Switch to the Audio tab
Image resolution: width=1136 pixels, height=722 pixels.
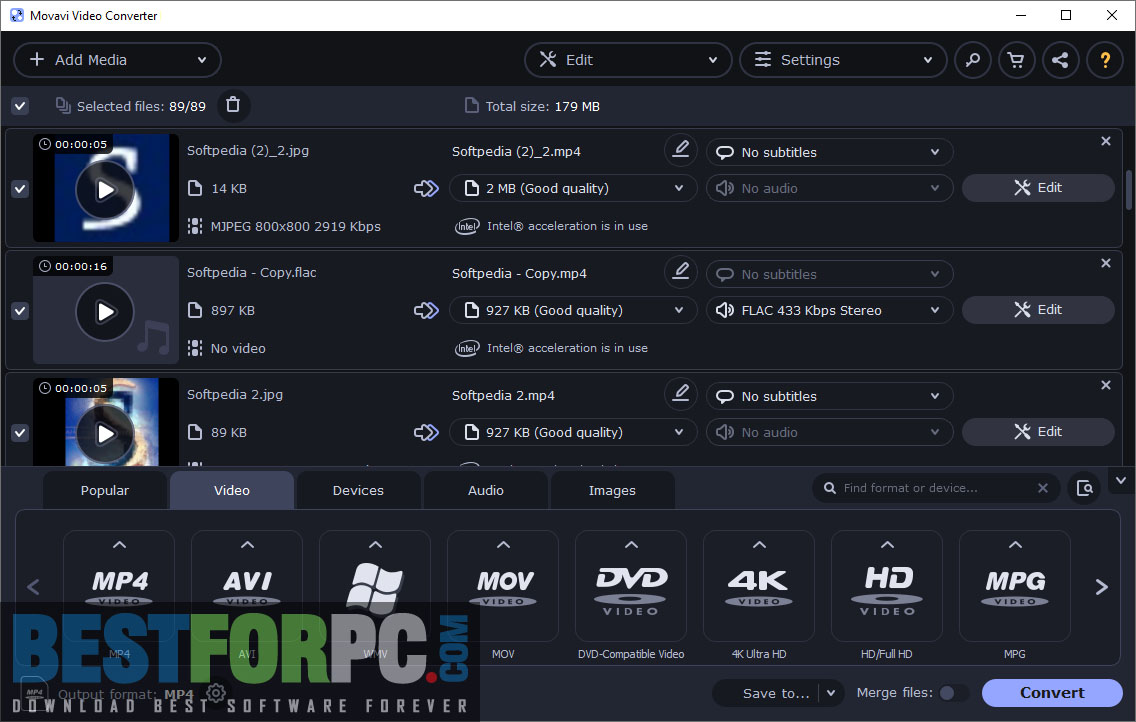click(485, 490)
